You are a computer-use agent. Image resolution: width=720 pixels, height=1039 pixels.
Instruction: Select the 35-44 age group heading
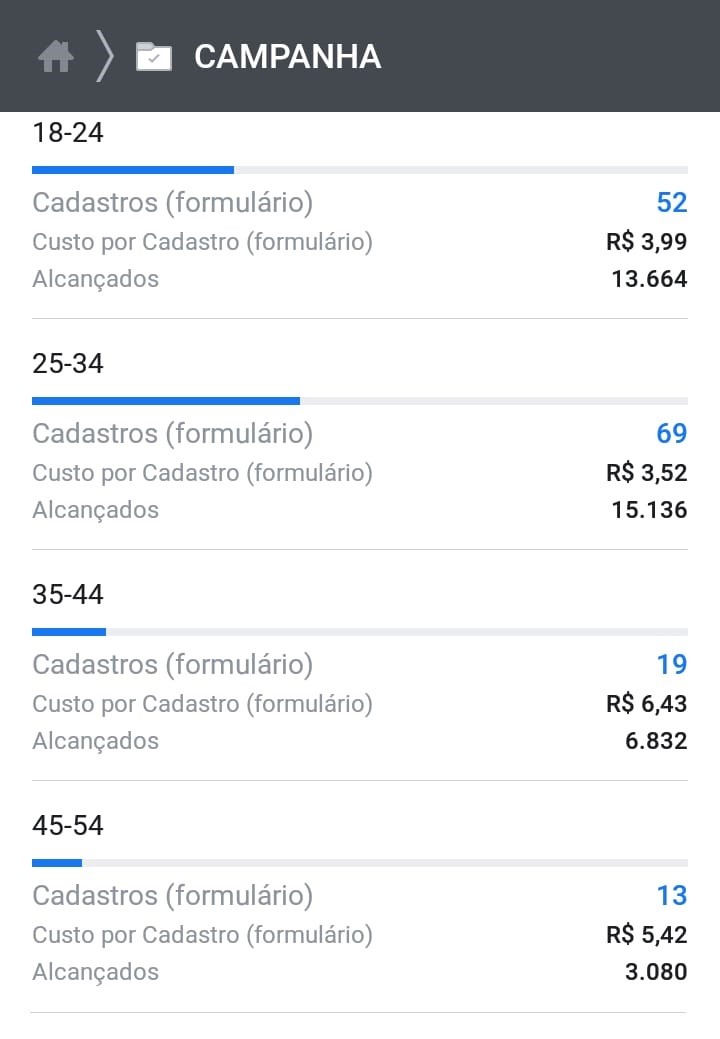click(x=68, y=594)
